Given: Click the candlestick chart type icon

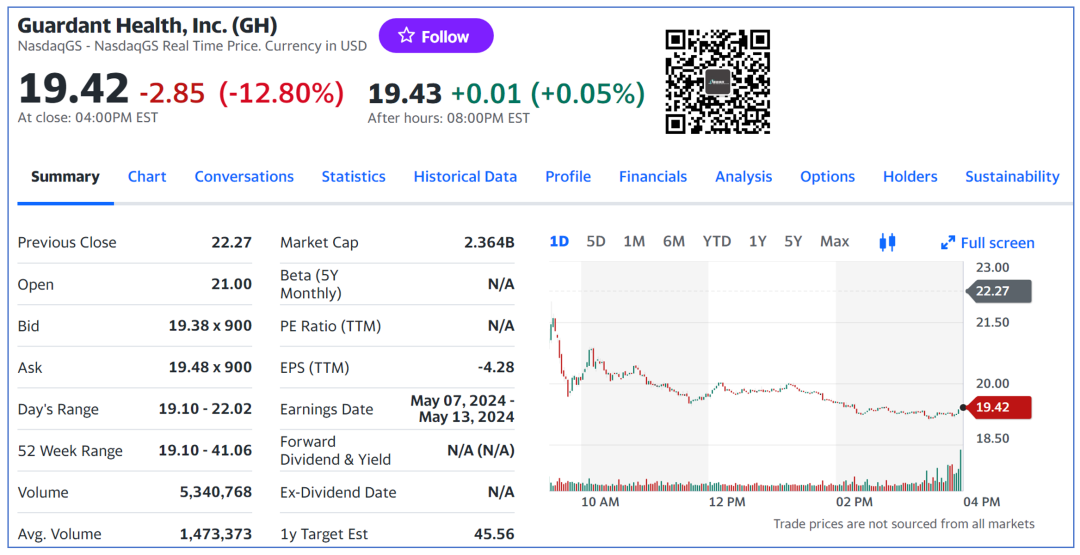Looking at the screenshot, I should [887, 242].
